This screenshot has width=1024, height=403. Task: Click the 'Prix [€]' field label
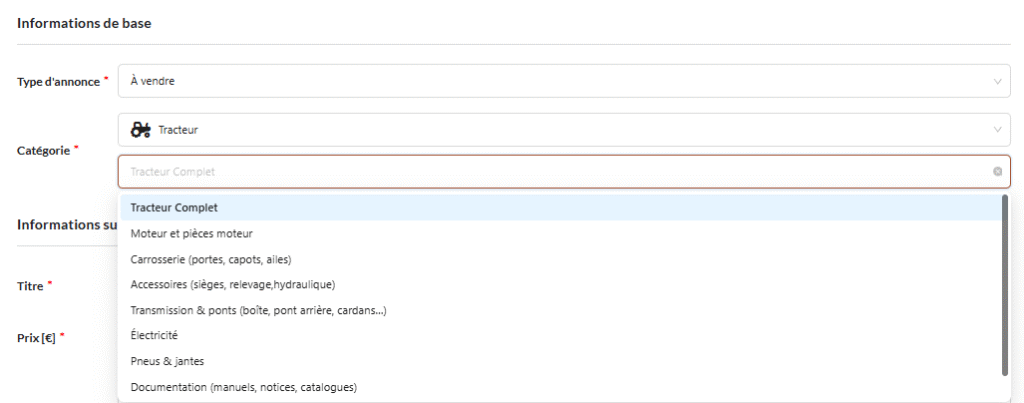click(x=37, y=337)
